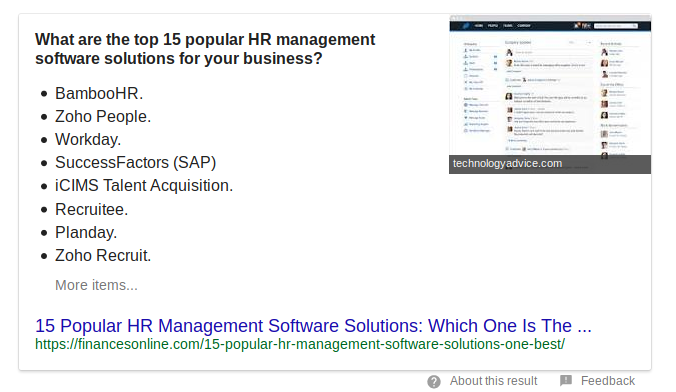Image resolution: width=676 pixels, height=392 pixels.
Task: Click the Feedback text link
Action: pyautogui.click(x=607, y=381)
